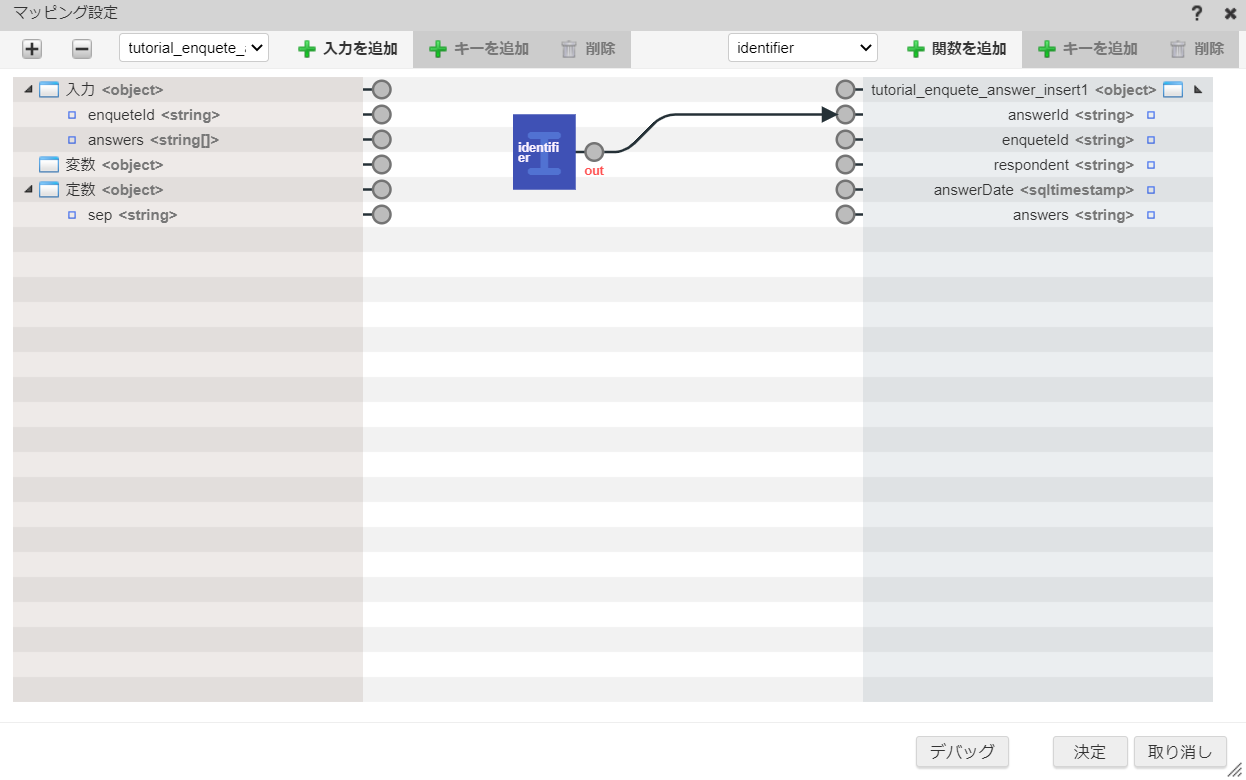This screenshot has width=1246, height=780.
Task: Collapse the 定数 object tree node
Action: coord(27,190)
